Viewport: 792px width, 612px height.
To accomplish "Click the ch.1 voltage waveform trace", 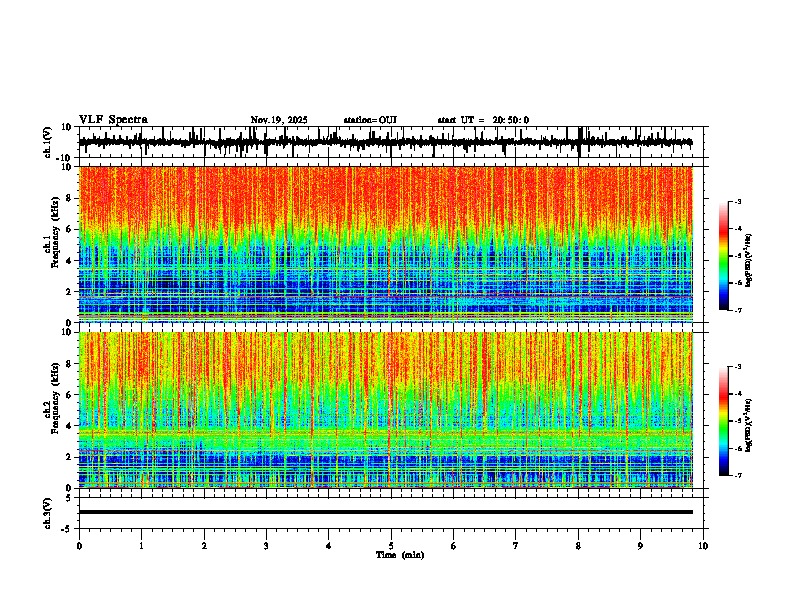I will click(385, 142).
